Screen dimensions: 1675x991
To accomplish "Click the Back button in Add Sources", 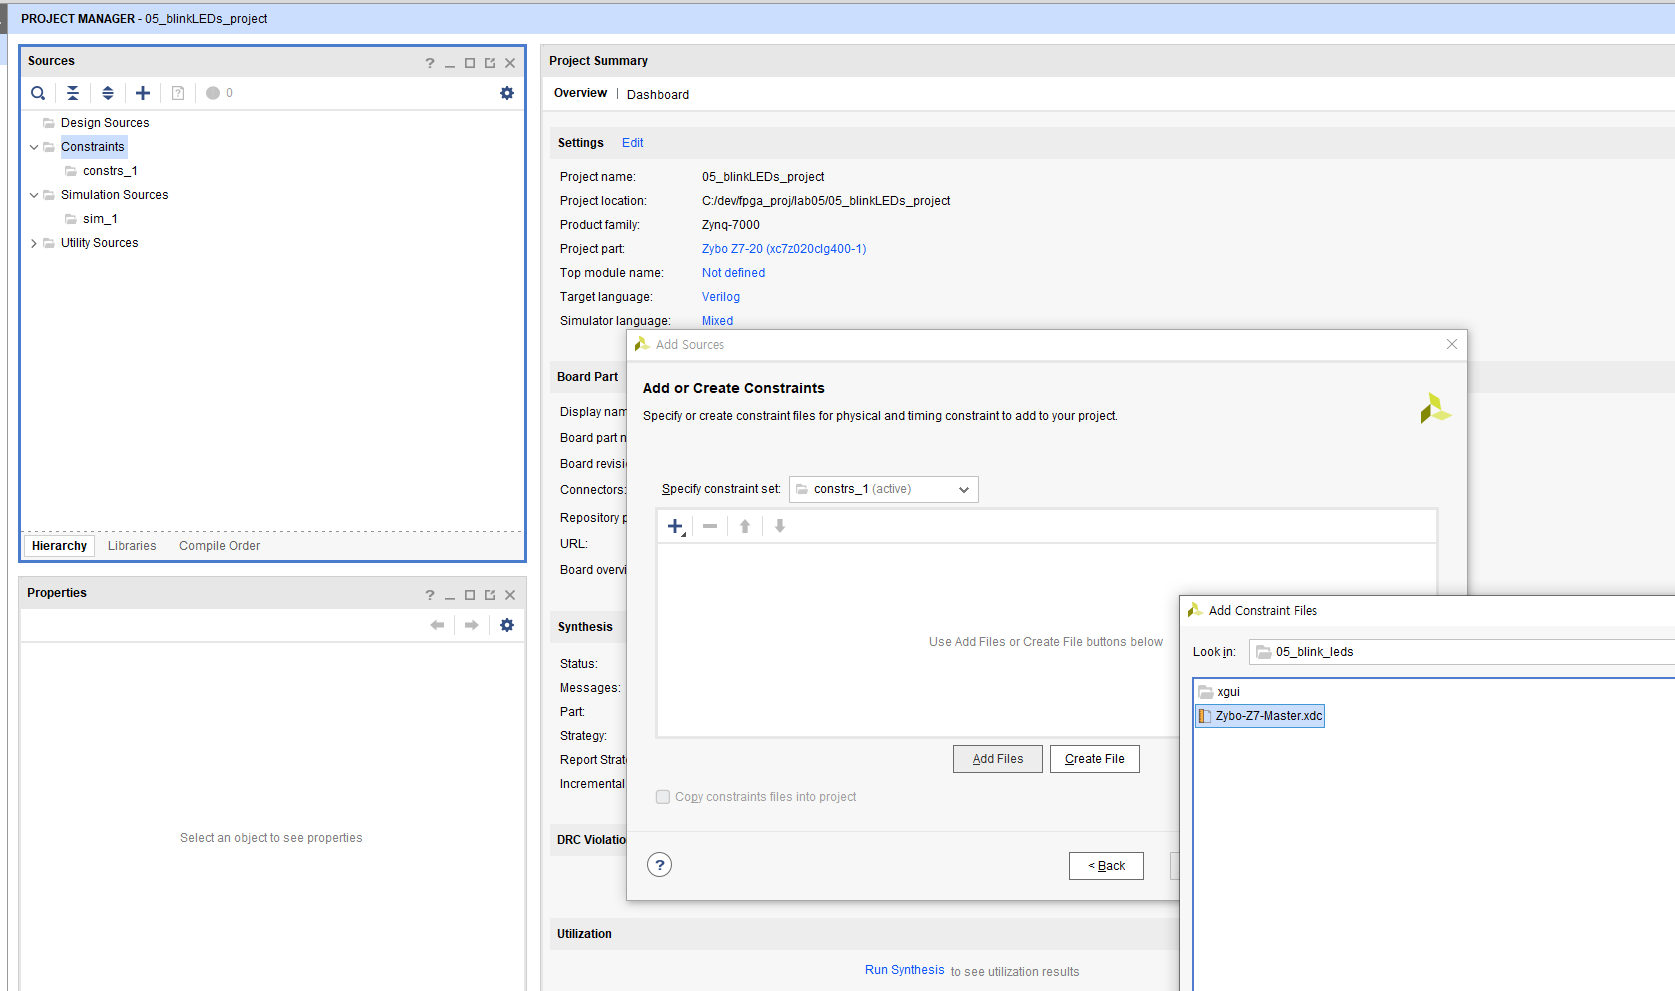I will point(1106,866).
